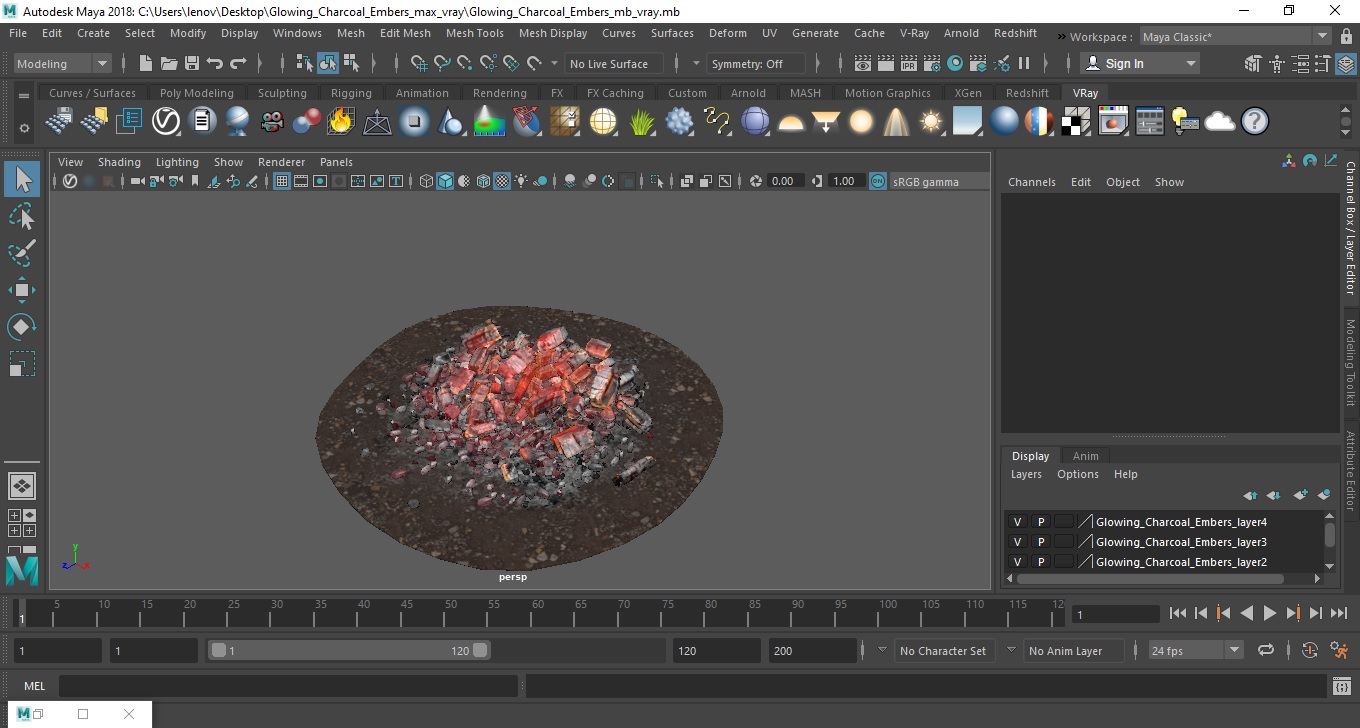Toggle wireframe shading in the viewport toolbar
This screenshot has height=728, width=1360.
(x=426, y=181)
